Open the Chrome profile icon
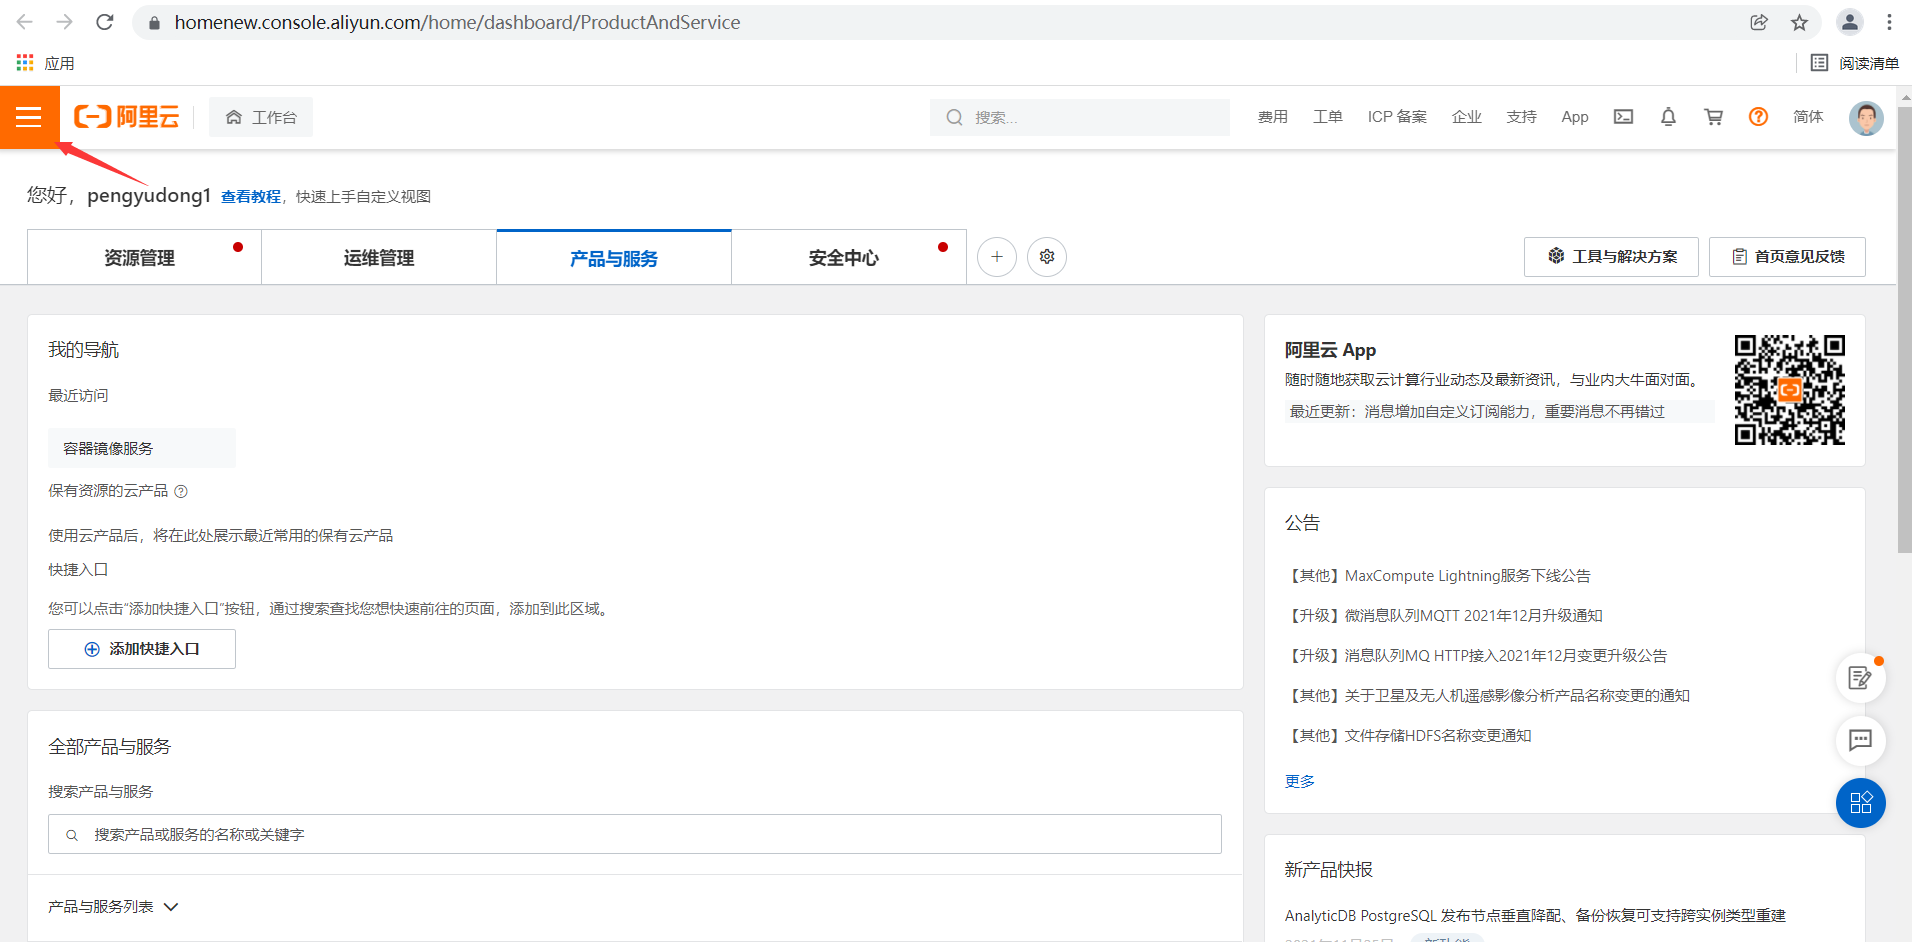The height and width of the screenshot is (942, 1912). point(1850,22)
